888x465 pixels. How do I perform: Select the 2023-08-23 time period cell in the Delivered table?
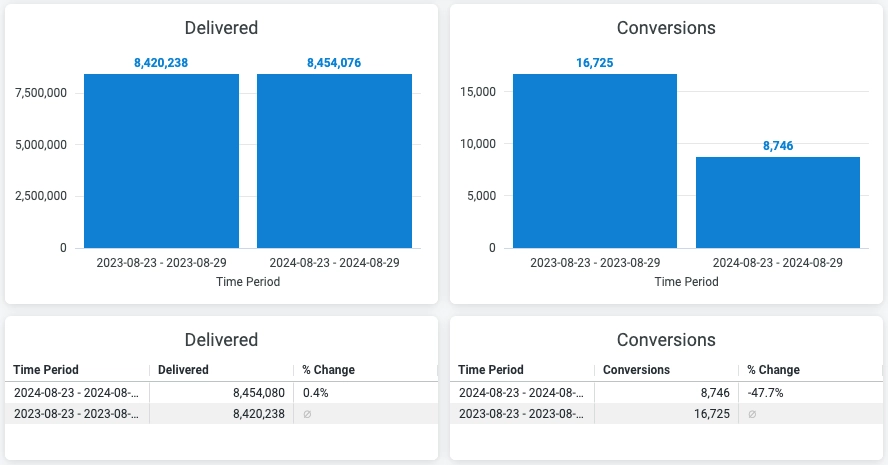coord(77,414)
